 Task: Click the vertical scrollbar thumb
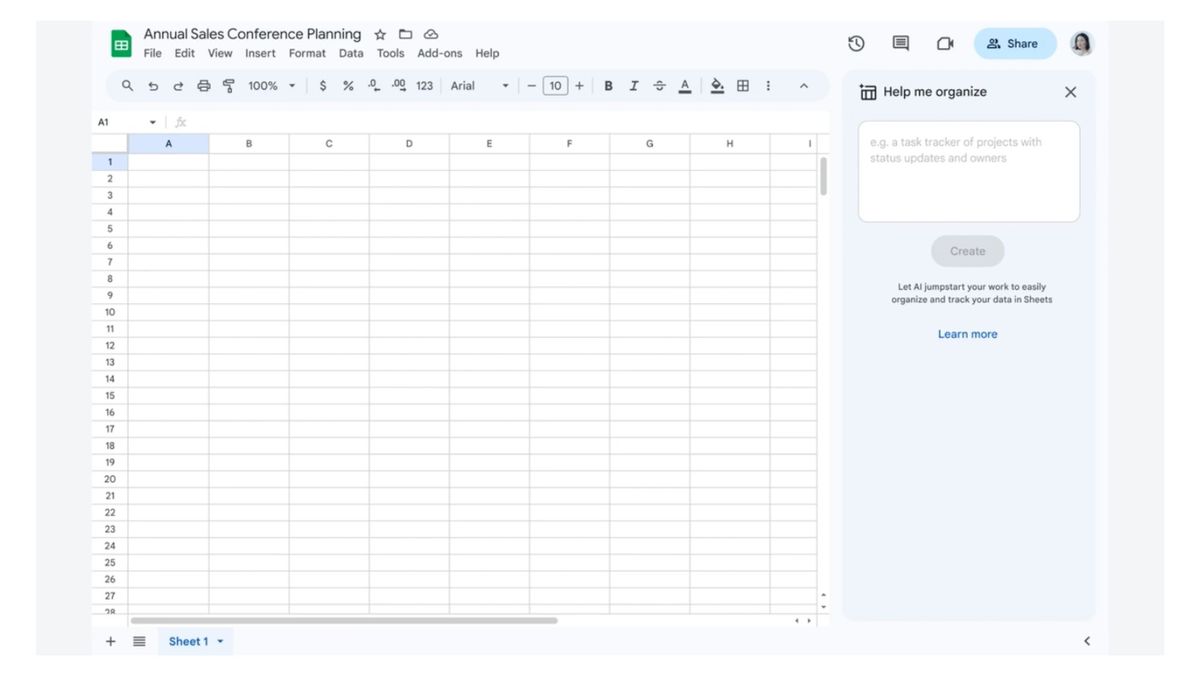point(823,176)
